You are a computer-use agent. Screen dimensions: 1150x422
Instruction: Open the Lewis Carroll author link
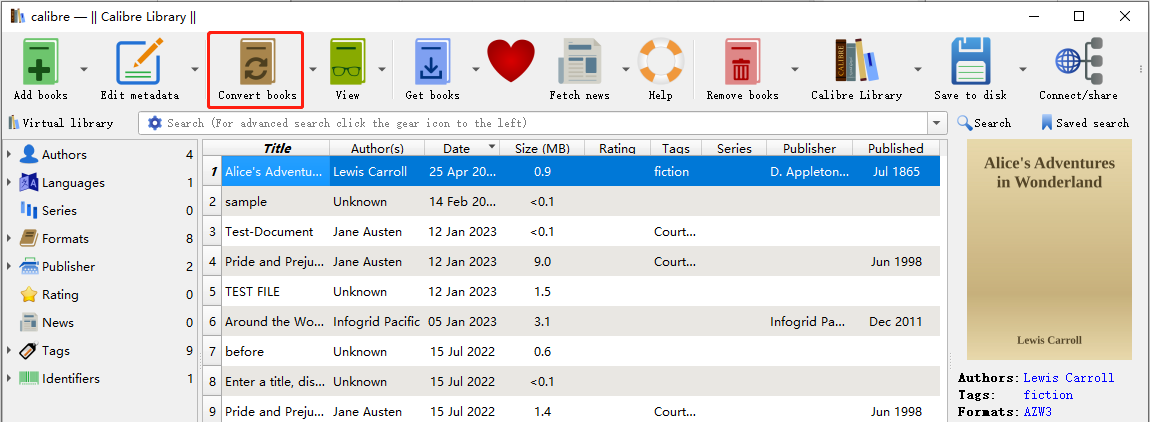1069,378
